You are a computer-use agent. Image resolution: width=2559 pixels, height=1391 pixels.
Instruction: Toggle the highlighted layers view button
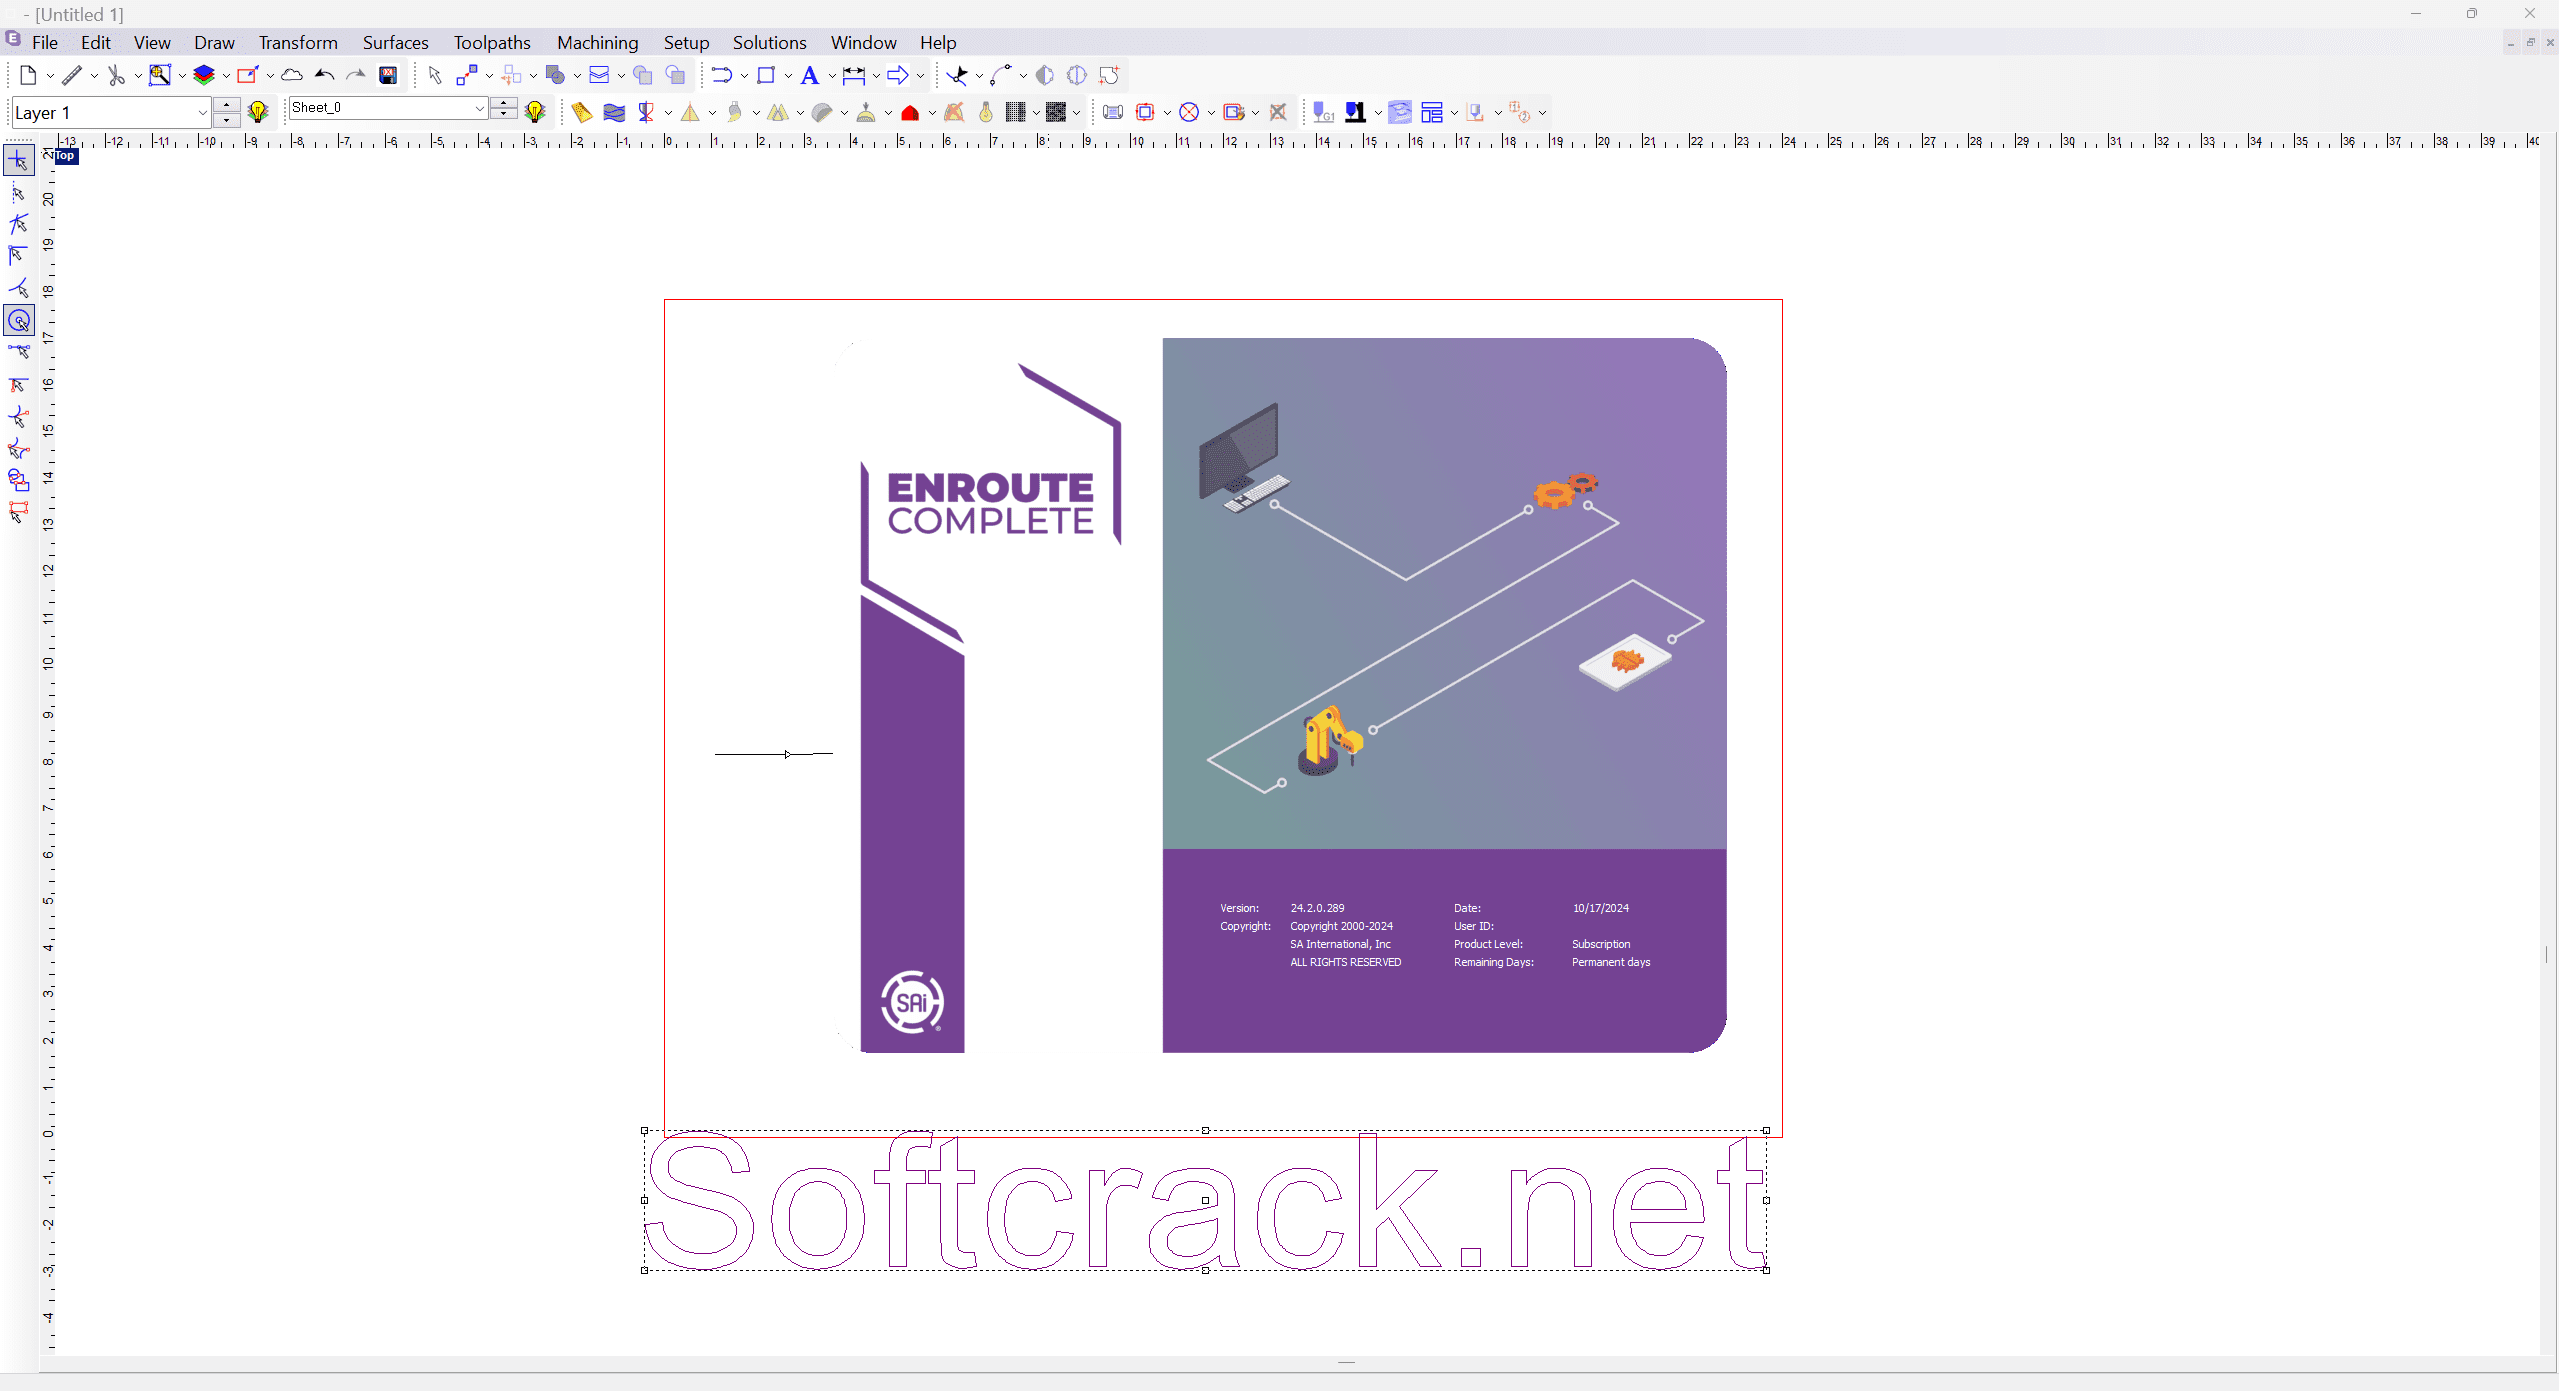click(x=1400, y=112)
